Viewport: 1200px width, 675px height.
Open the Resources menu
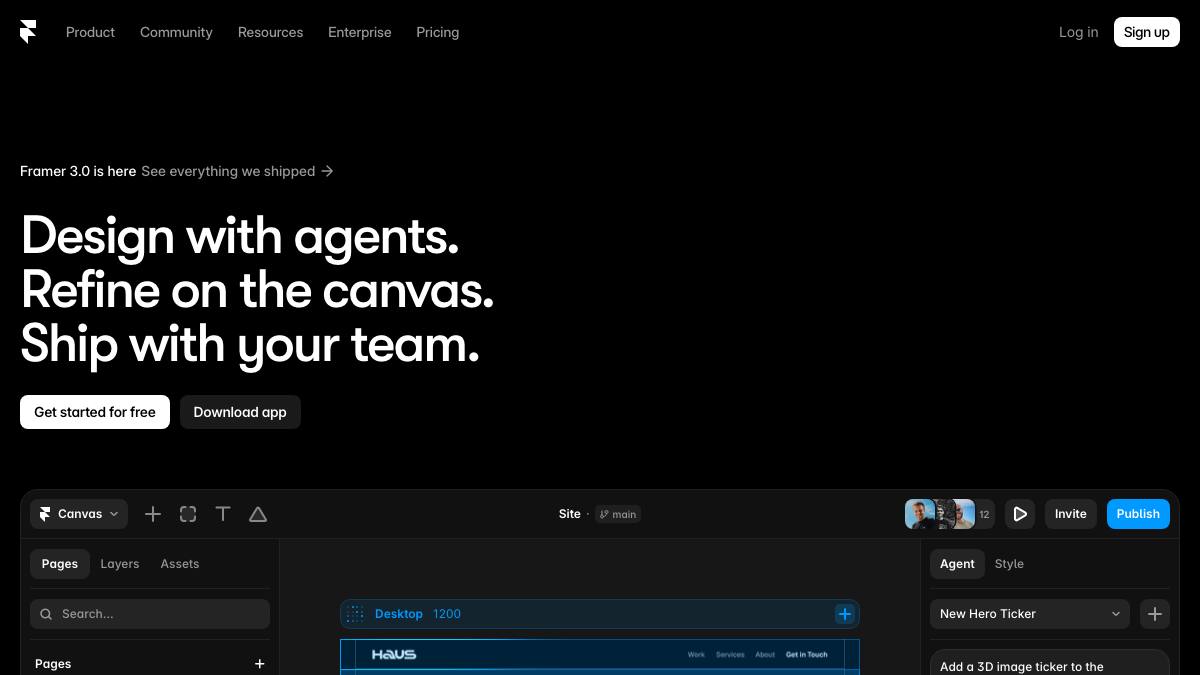(x=270, y=32)
